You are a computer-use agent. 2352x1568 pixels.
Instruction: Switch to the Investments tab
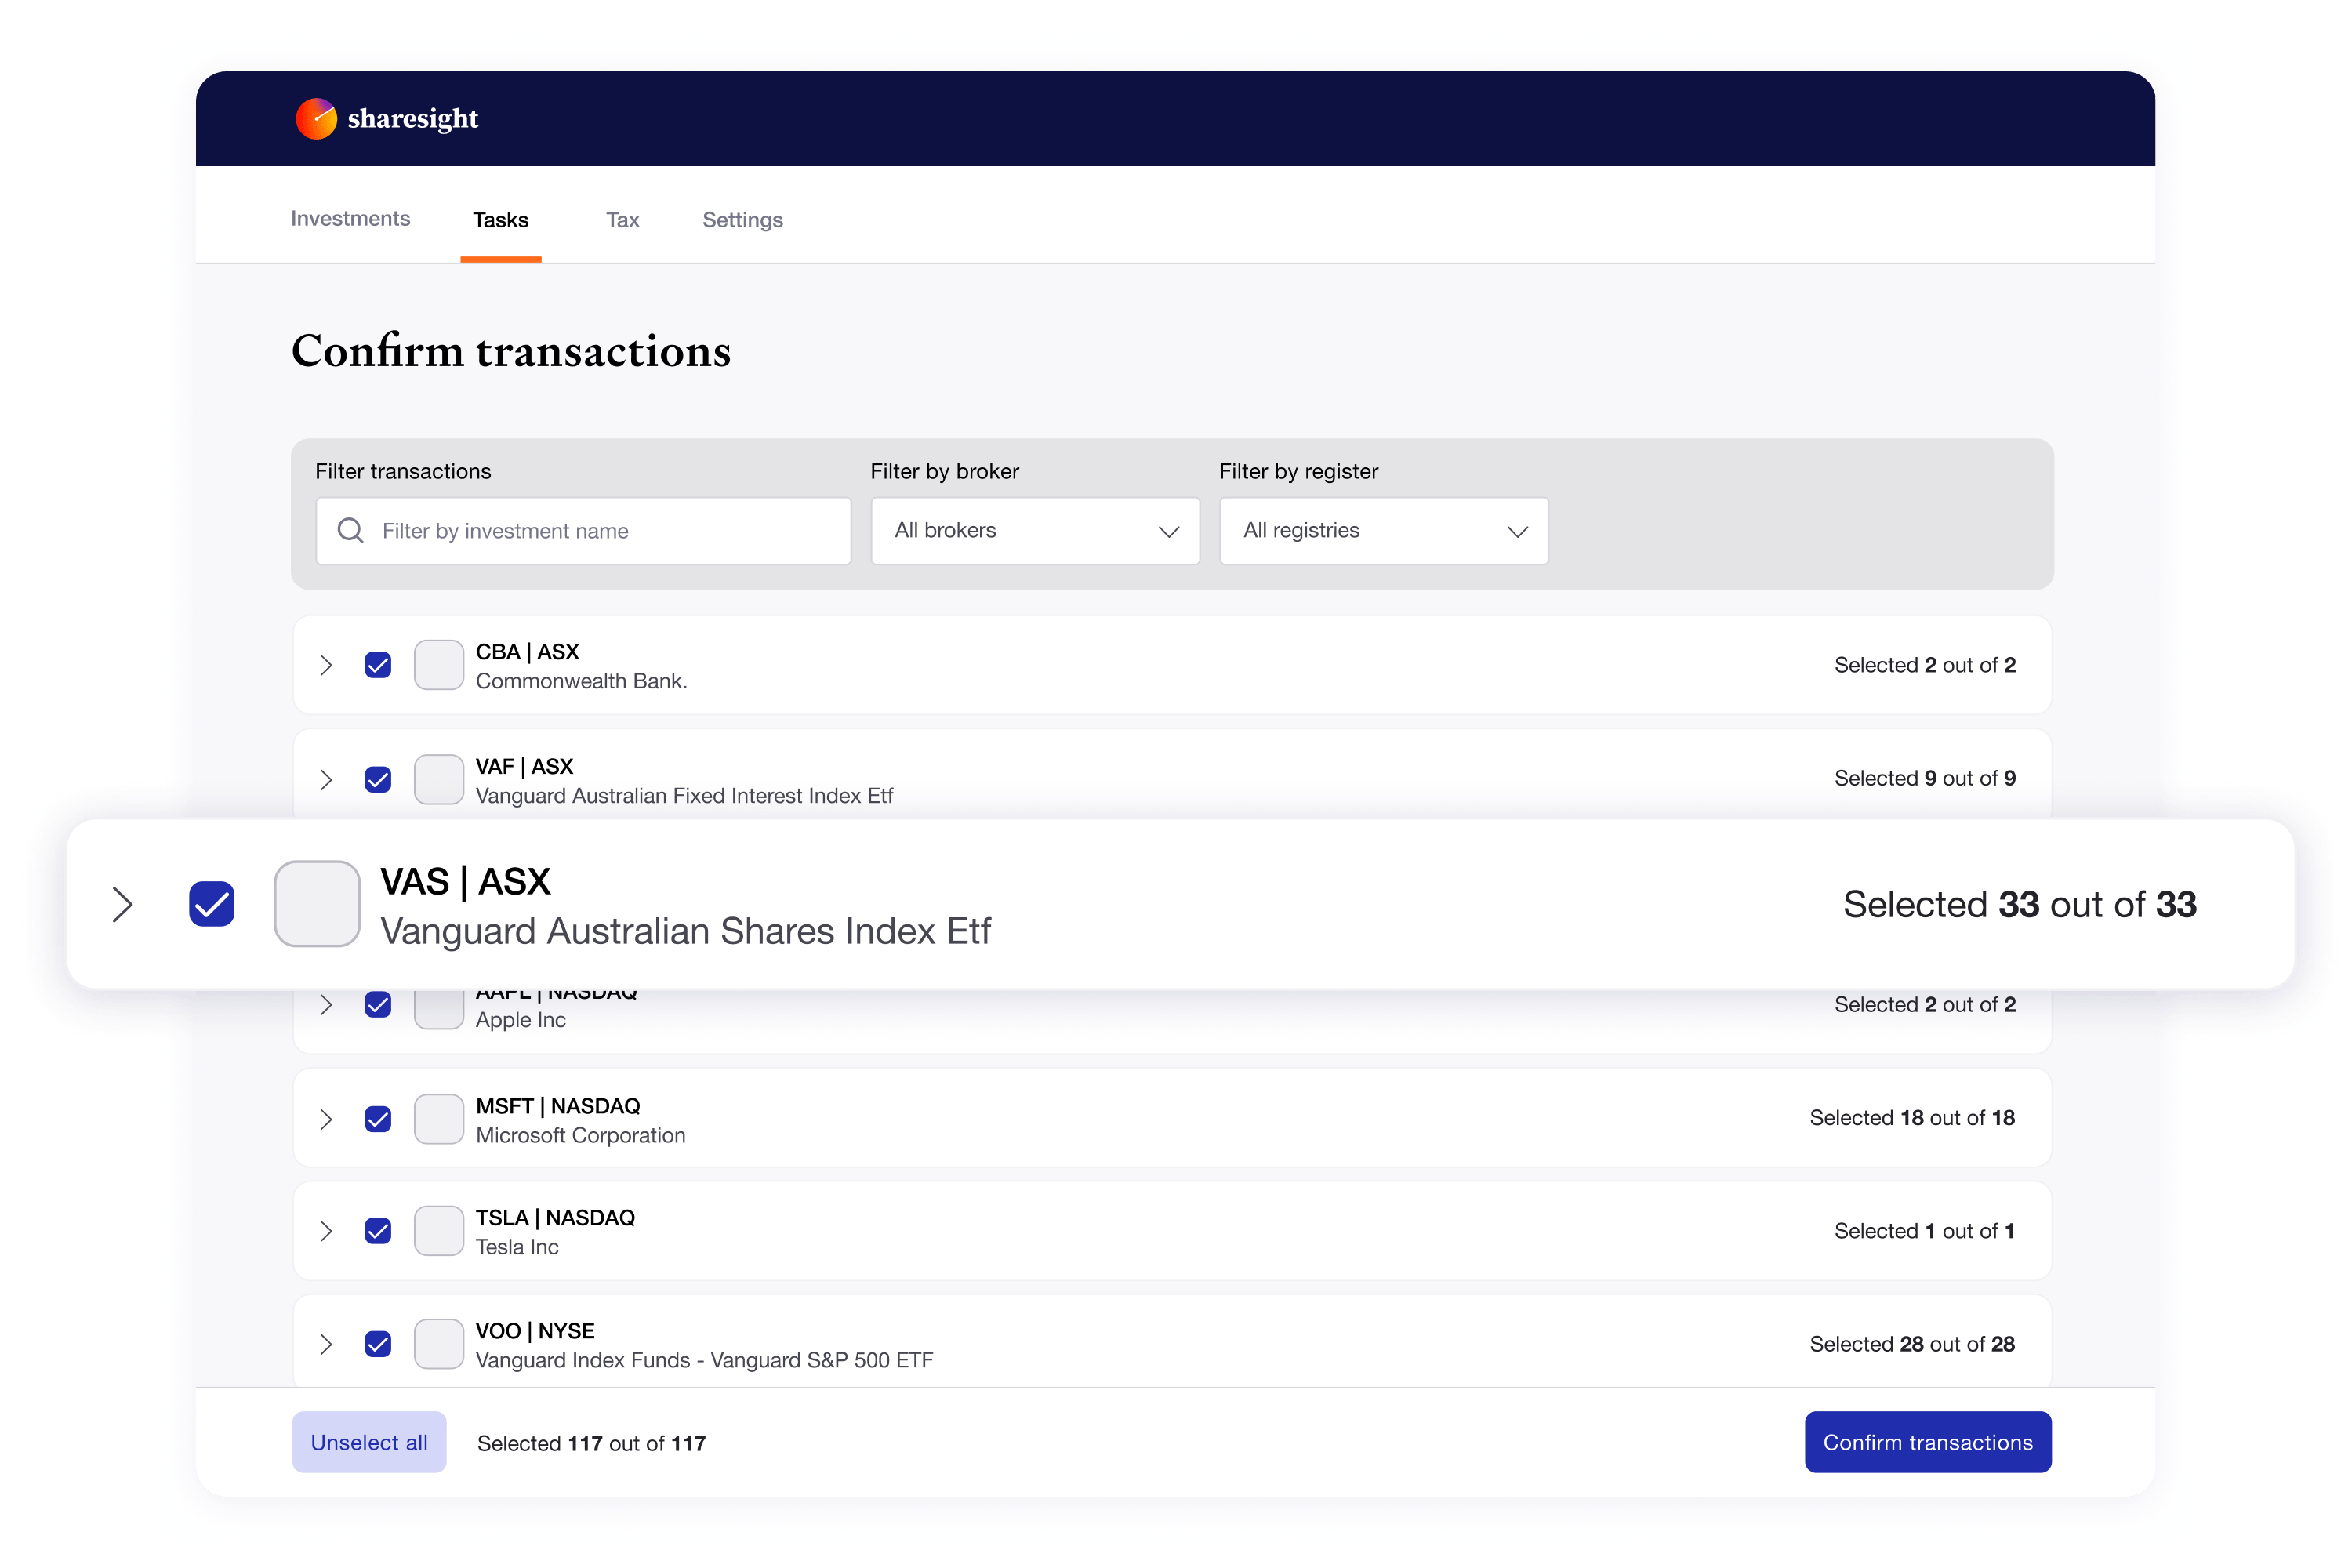tap(350, 219)
